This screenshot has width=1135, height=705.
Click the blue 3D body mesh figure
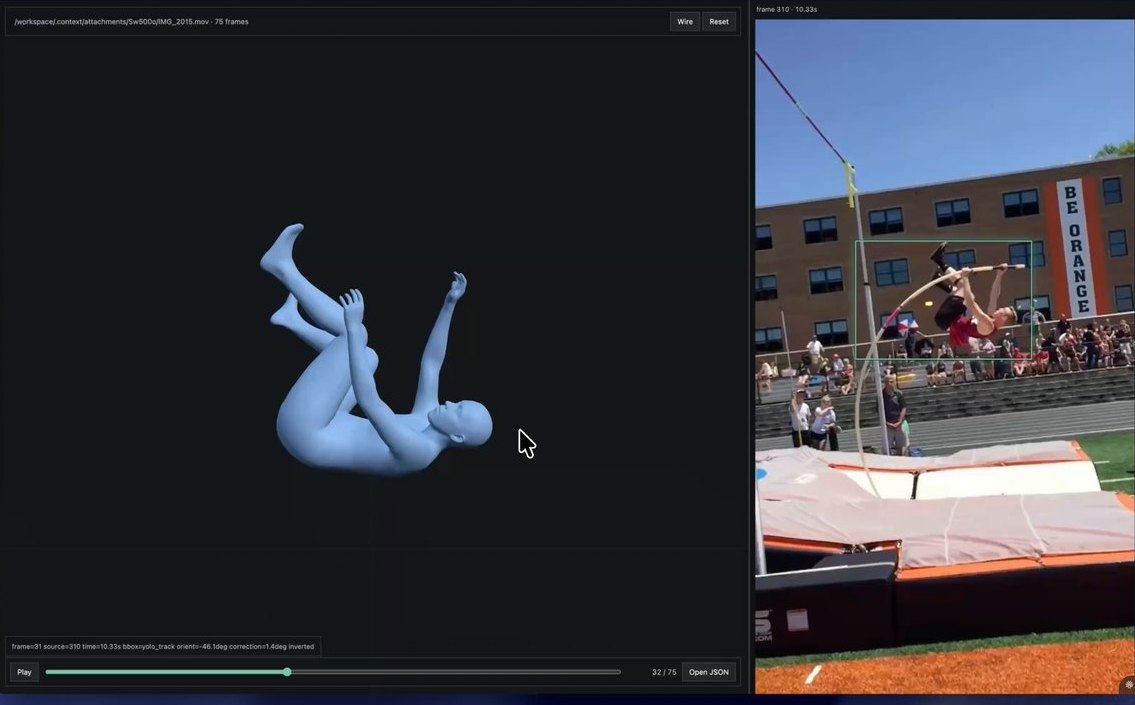[x=376, y=351]
